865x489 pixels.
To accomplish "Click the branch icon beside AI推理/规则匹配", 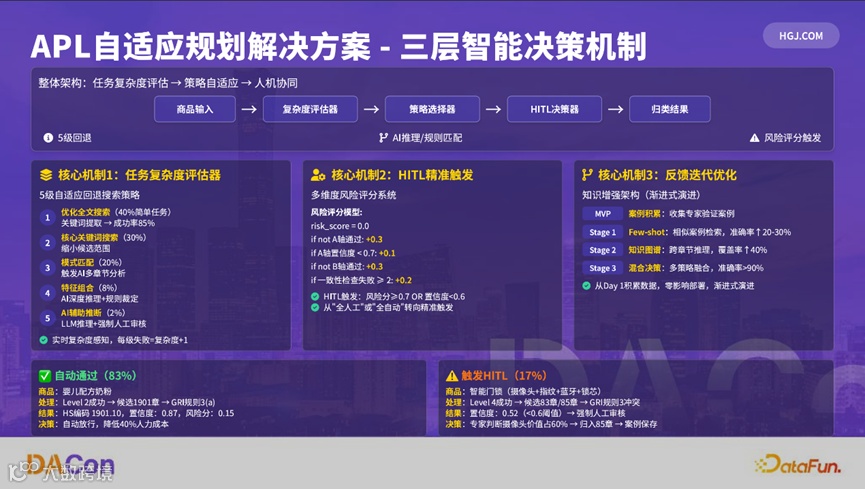I will [x=383, y=138].
